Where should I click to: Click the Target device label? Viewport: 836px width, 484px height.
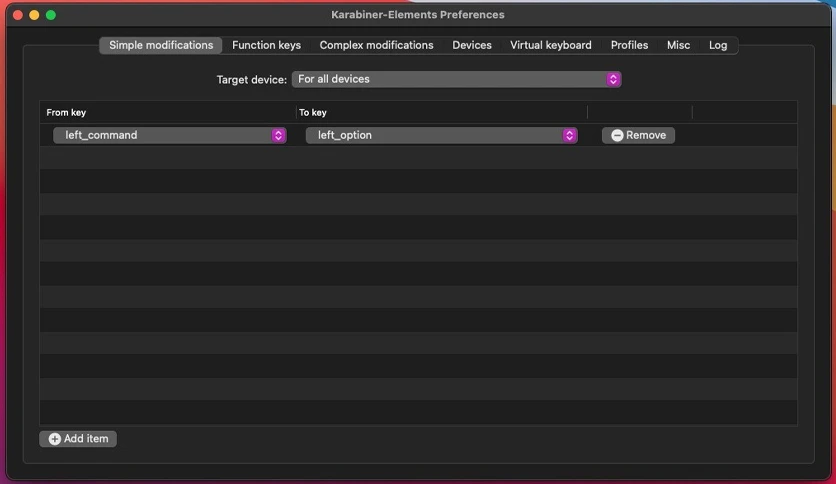(x=252, y=80)
